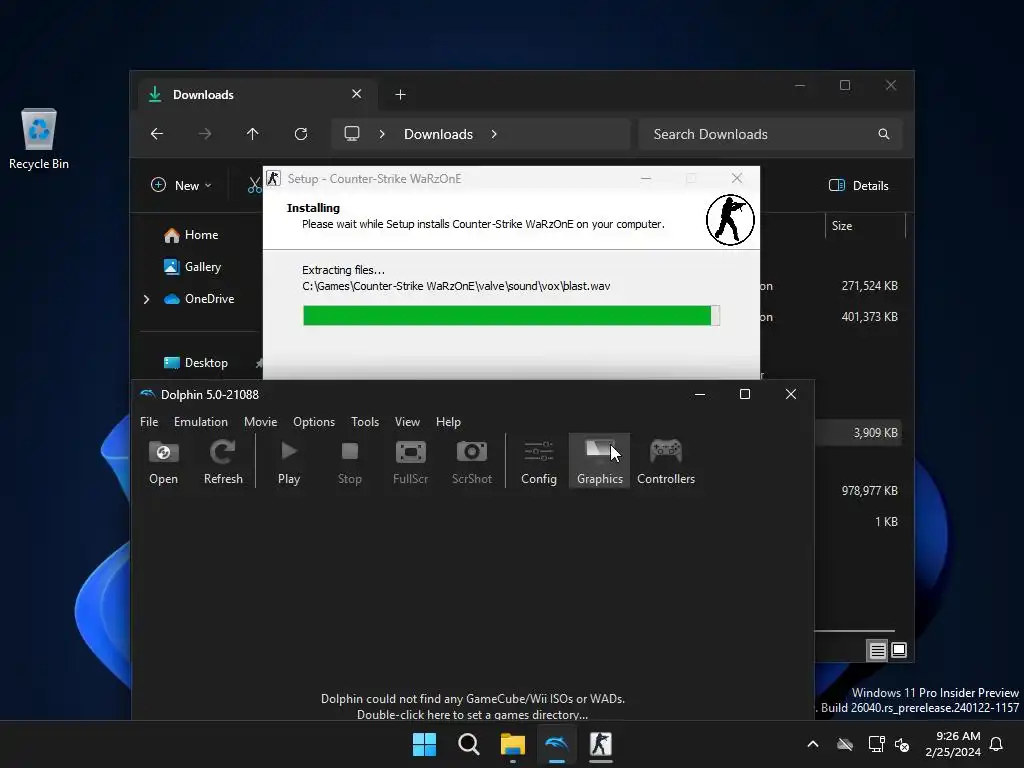Click the Cut scissors icon in File Explorer
1024x768 pixels.
point(254,185)
